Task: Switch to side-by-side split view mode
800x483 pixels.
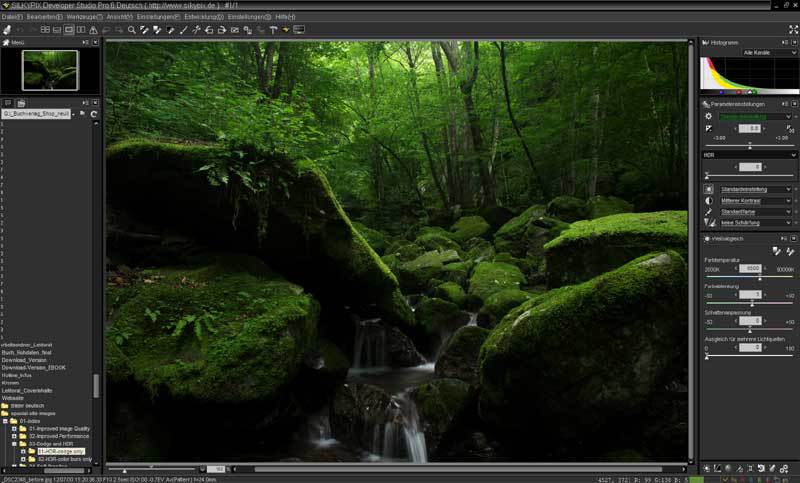Action: pyautogui.click(x=81, y=30)
